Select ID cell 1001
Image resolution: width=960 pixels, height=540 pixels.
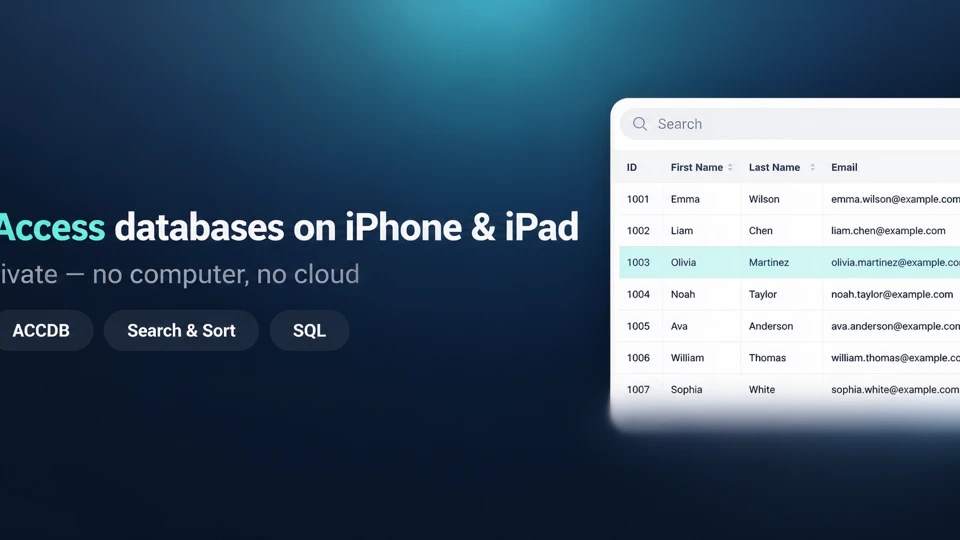click(638, 199)
